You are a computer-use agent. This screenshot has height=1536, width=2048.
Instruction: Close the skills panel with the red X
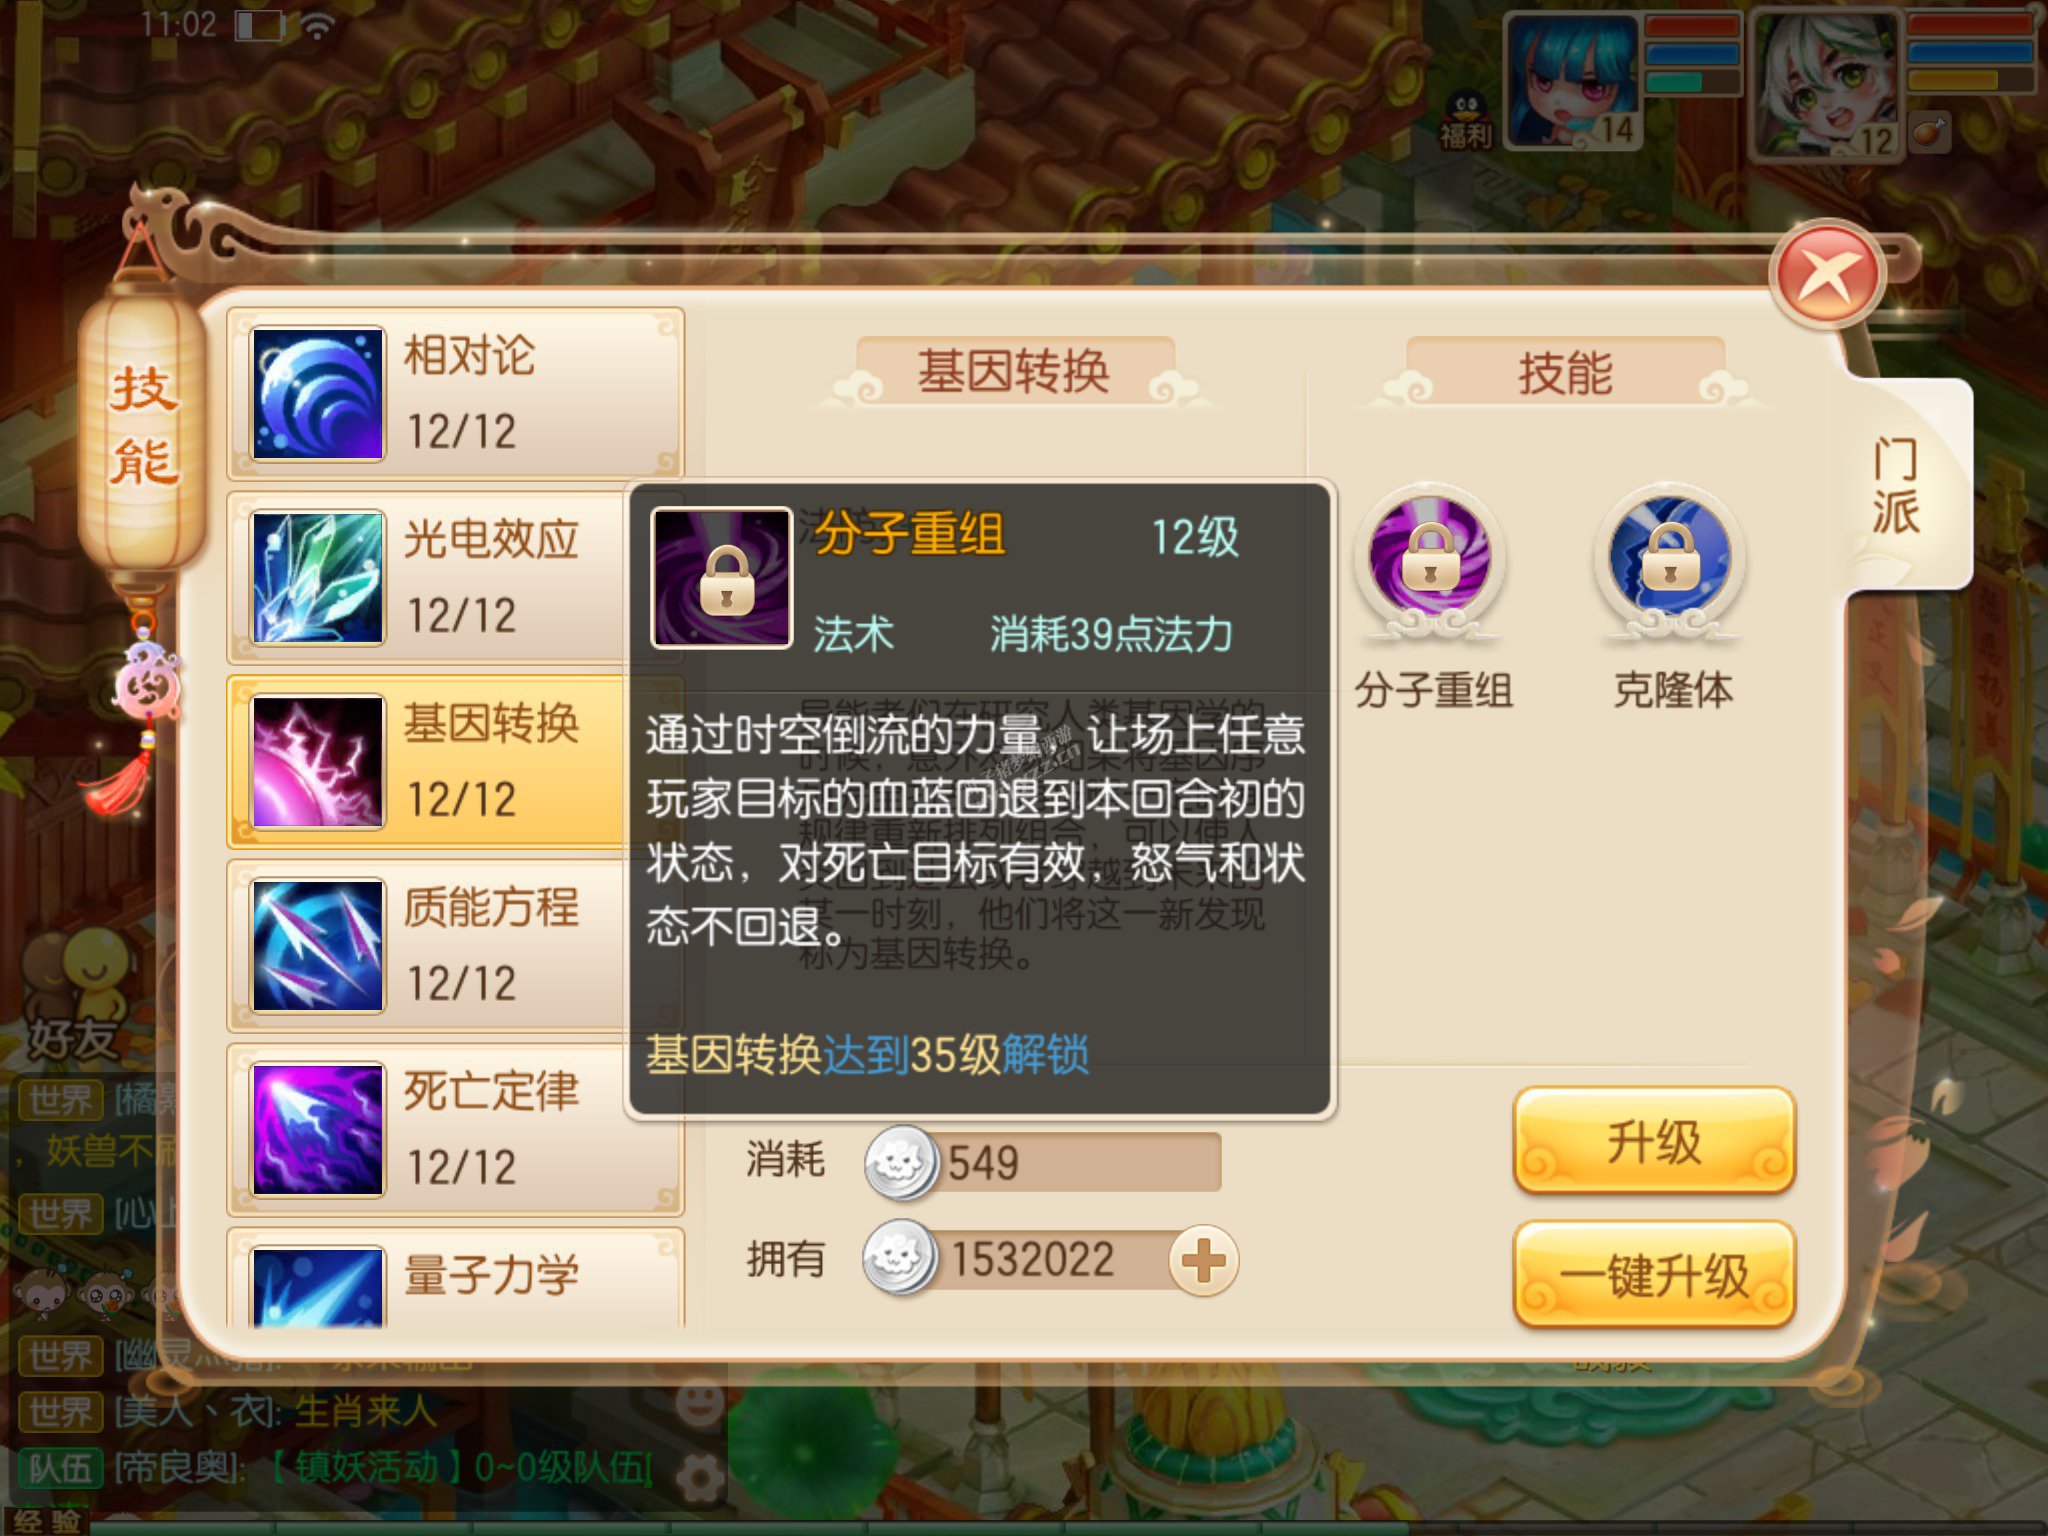(1827, 275)
